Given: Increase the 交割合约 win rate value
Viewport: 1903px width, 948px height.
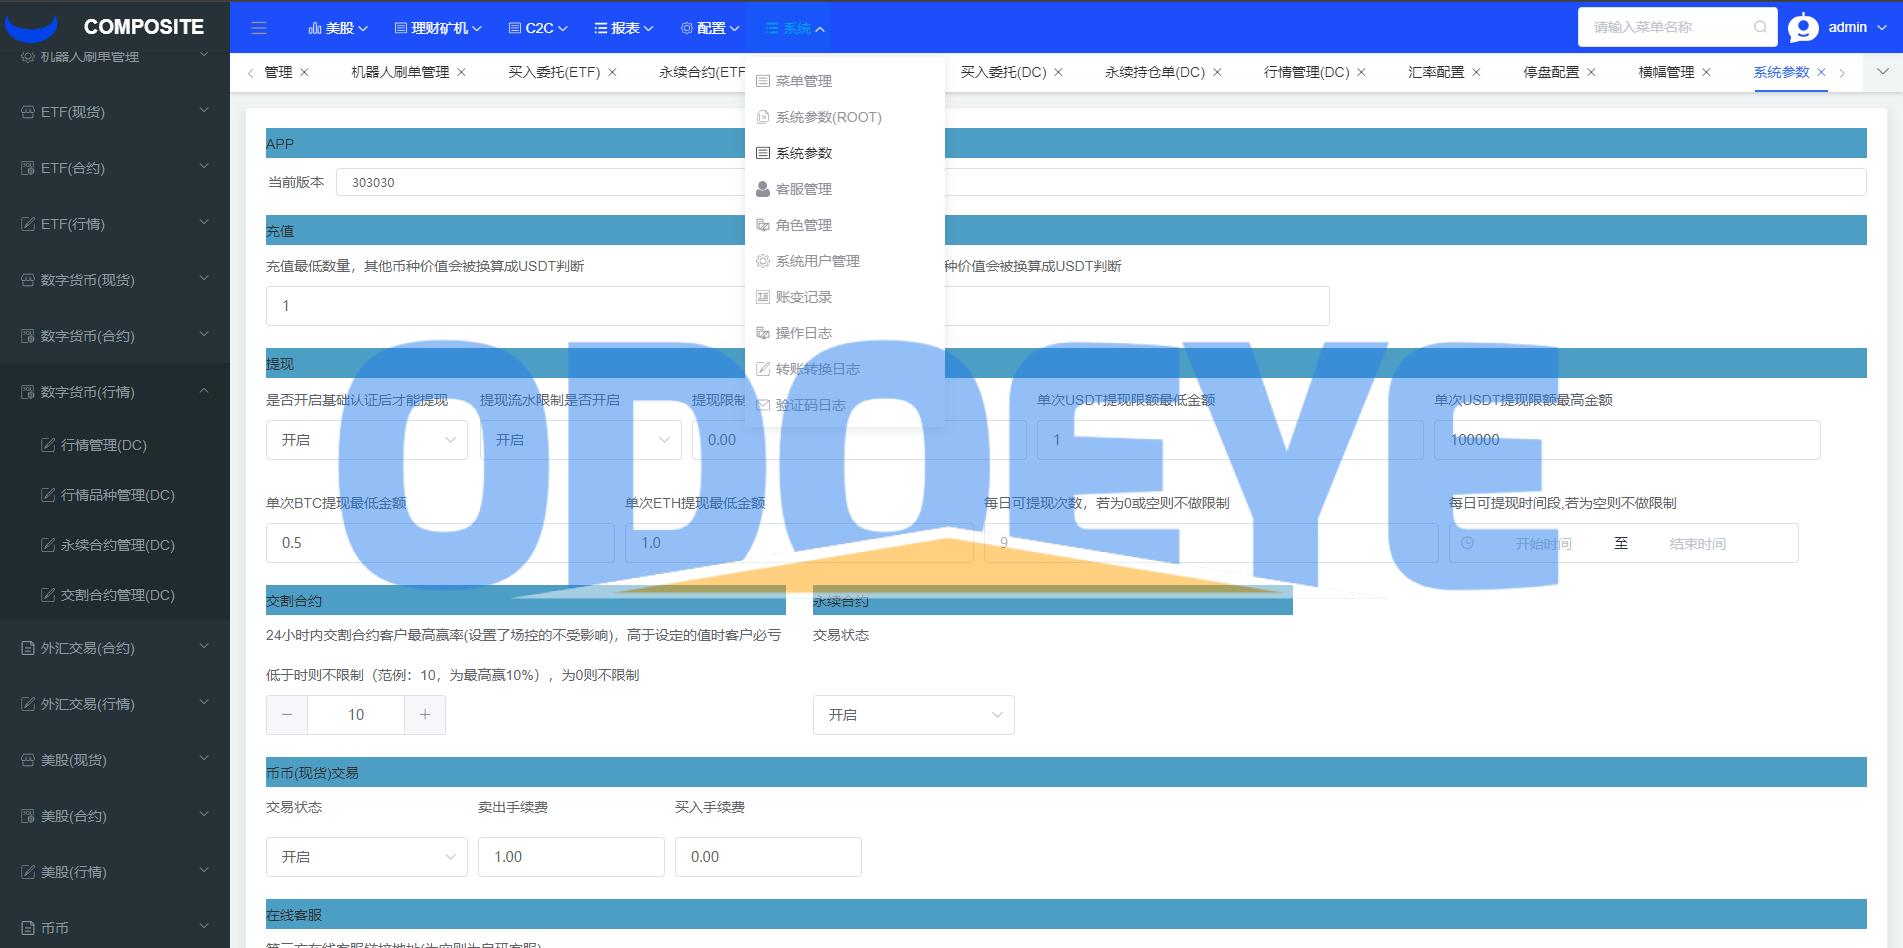Looking at the screenshot, I should tap(425, 715).
